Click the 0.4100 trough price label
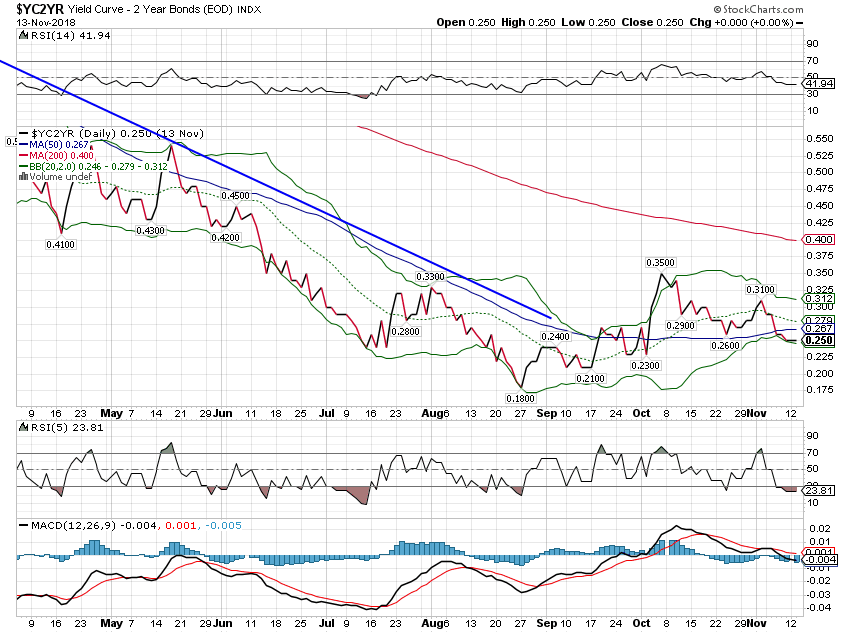This screenshot has width=850, height=633. (x=62, y=243)
